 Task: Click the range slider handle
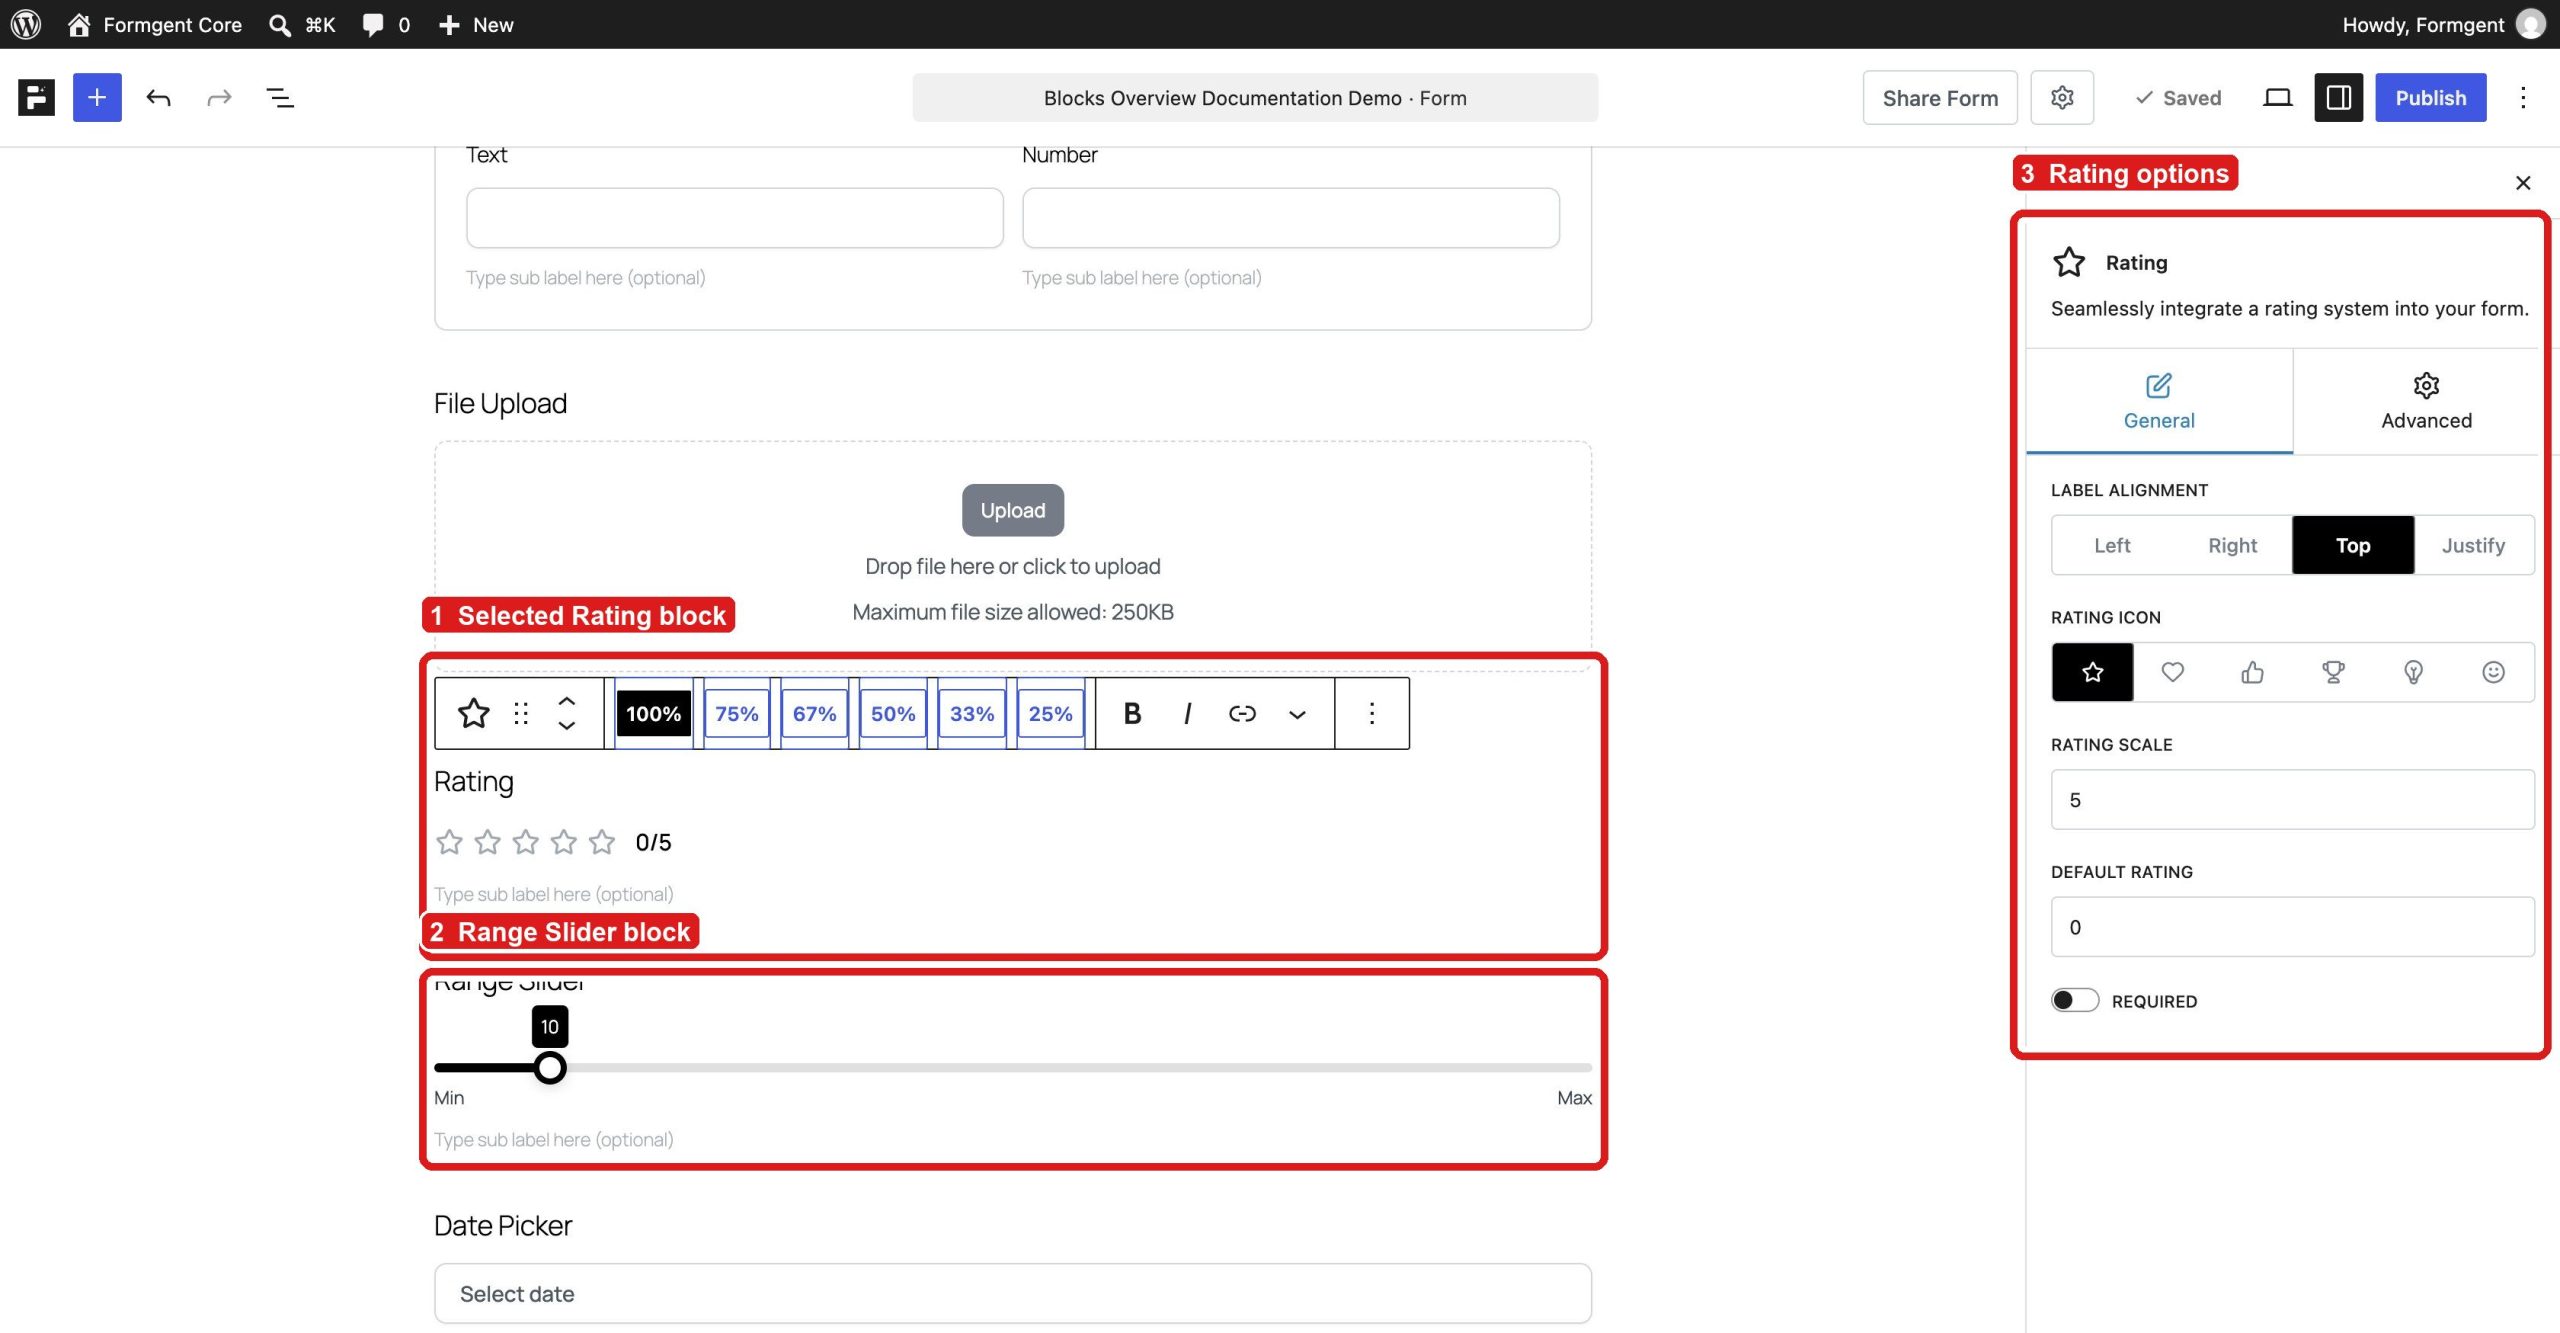[x=549, y=1068]
